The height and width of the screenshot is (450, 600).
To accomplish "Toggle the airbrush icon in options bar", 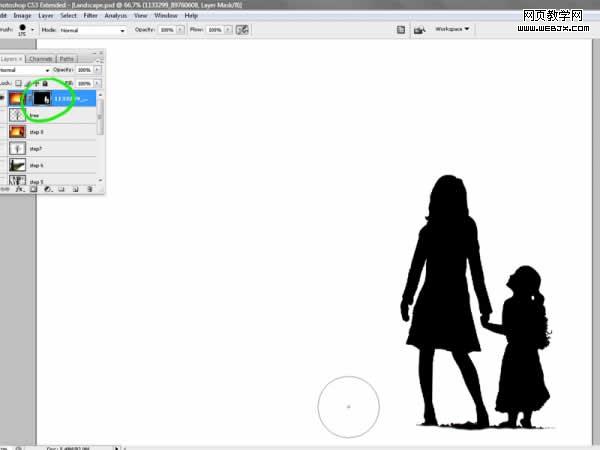I will point(242,29).
